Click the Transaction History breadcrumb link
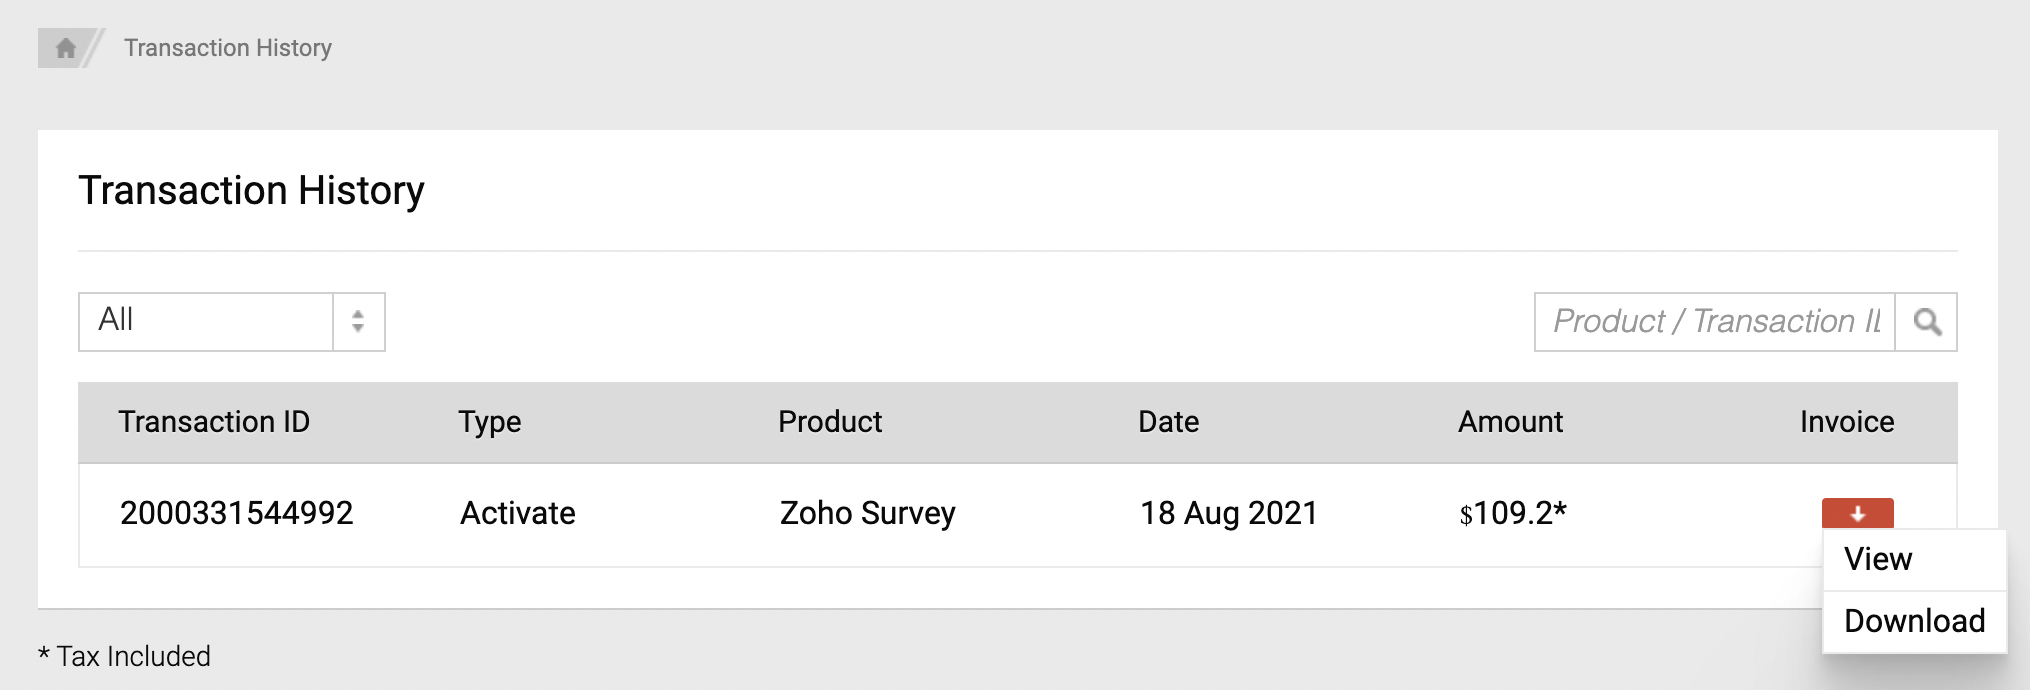This screenshot has height=690, width=2030. (x=227, y=48)
